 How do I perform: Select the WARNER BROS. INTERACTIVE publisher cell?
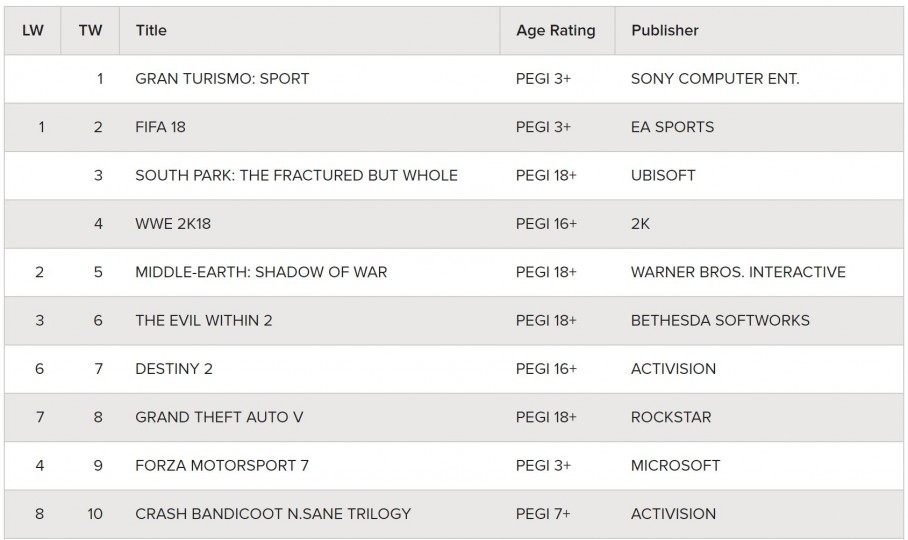pos(738,272)
